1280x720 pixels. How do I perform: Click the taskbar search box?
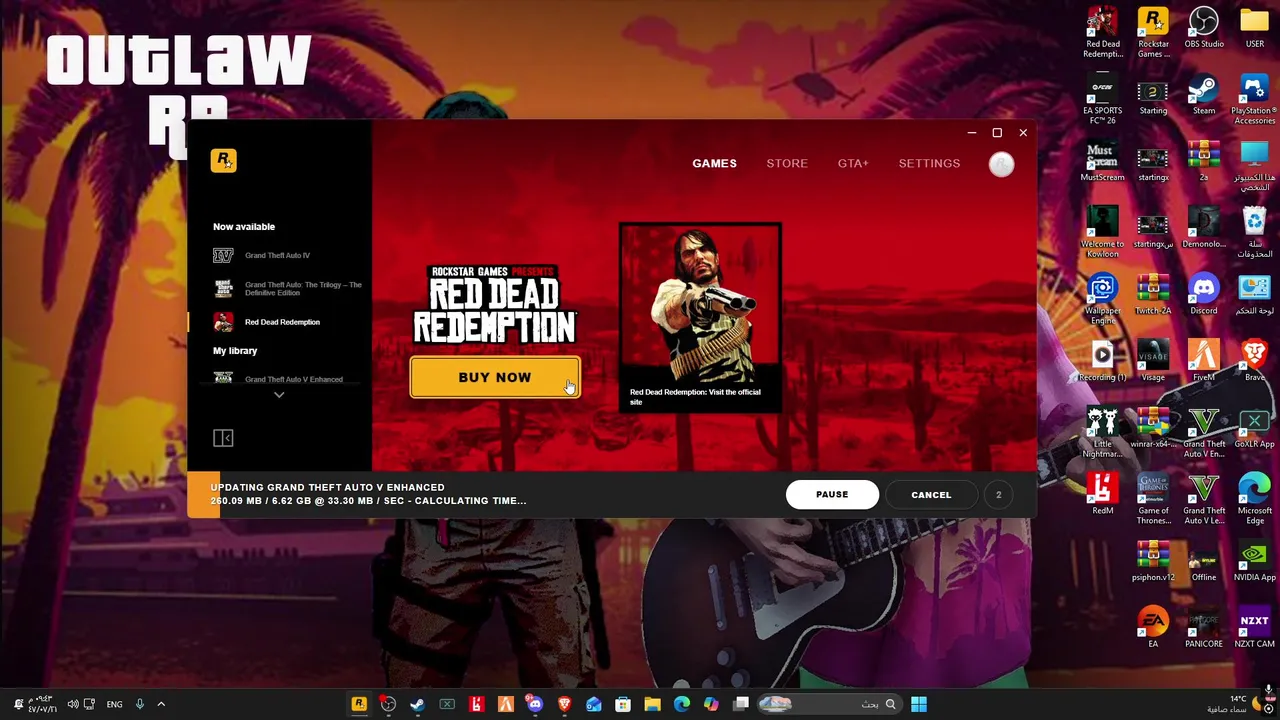tap(829, 704)
